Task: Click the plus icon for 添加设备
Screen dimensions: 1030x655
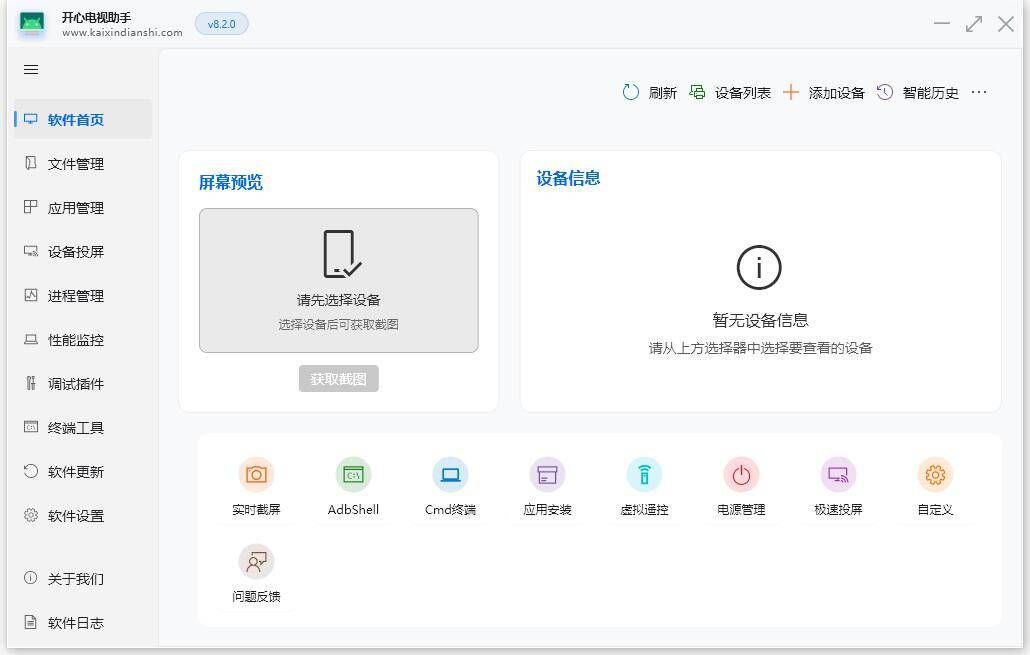Action: 791,92
